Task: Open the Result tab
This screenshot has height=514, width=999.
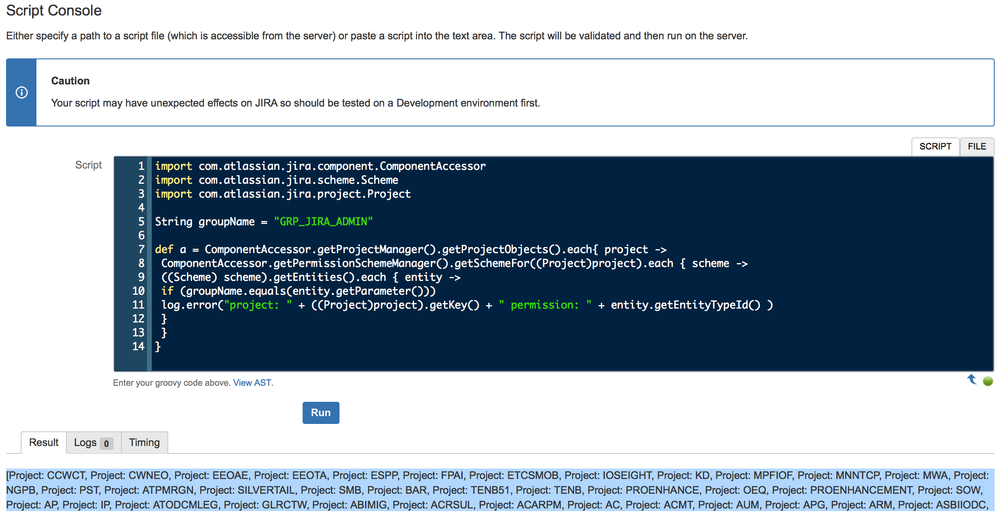Action: coord(44,442)
